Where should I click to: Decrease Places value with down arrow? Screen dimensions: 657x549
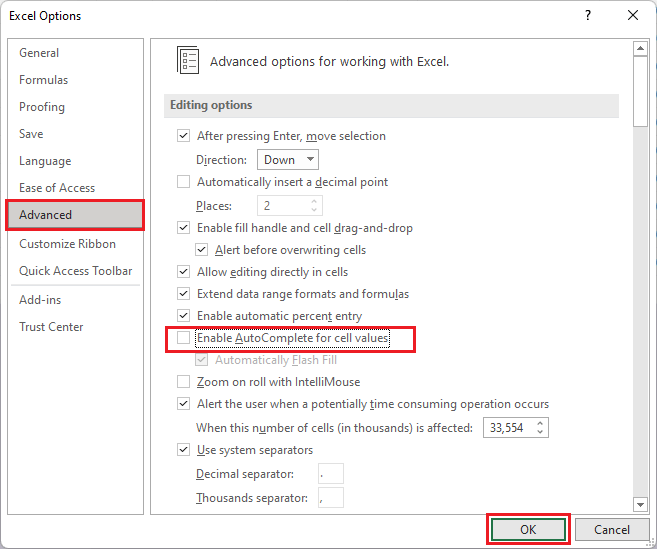[x=314, y=210]
